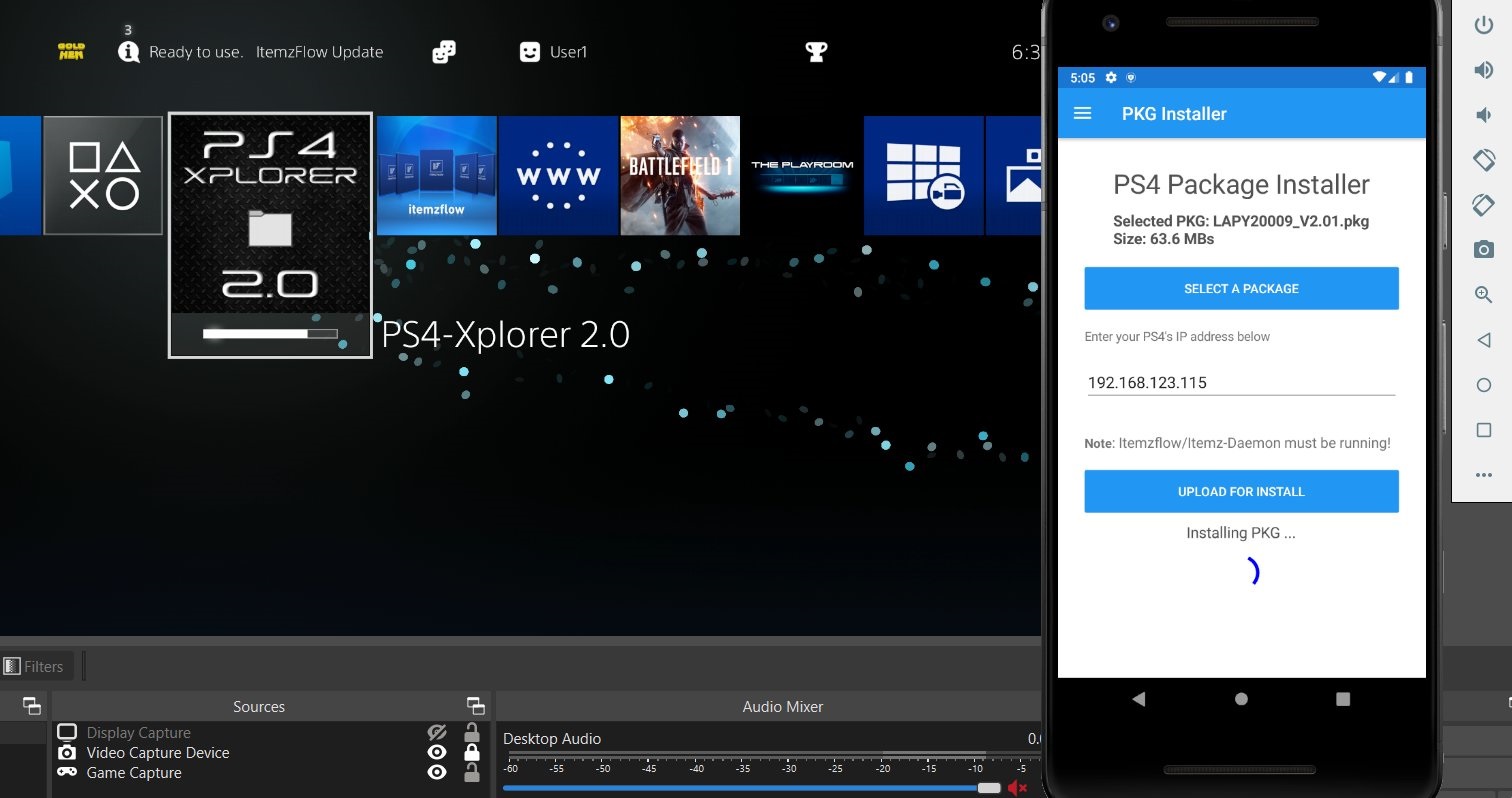Open Filters for the selected source

coord(35,666)
